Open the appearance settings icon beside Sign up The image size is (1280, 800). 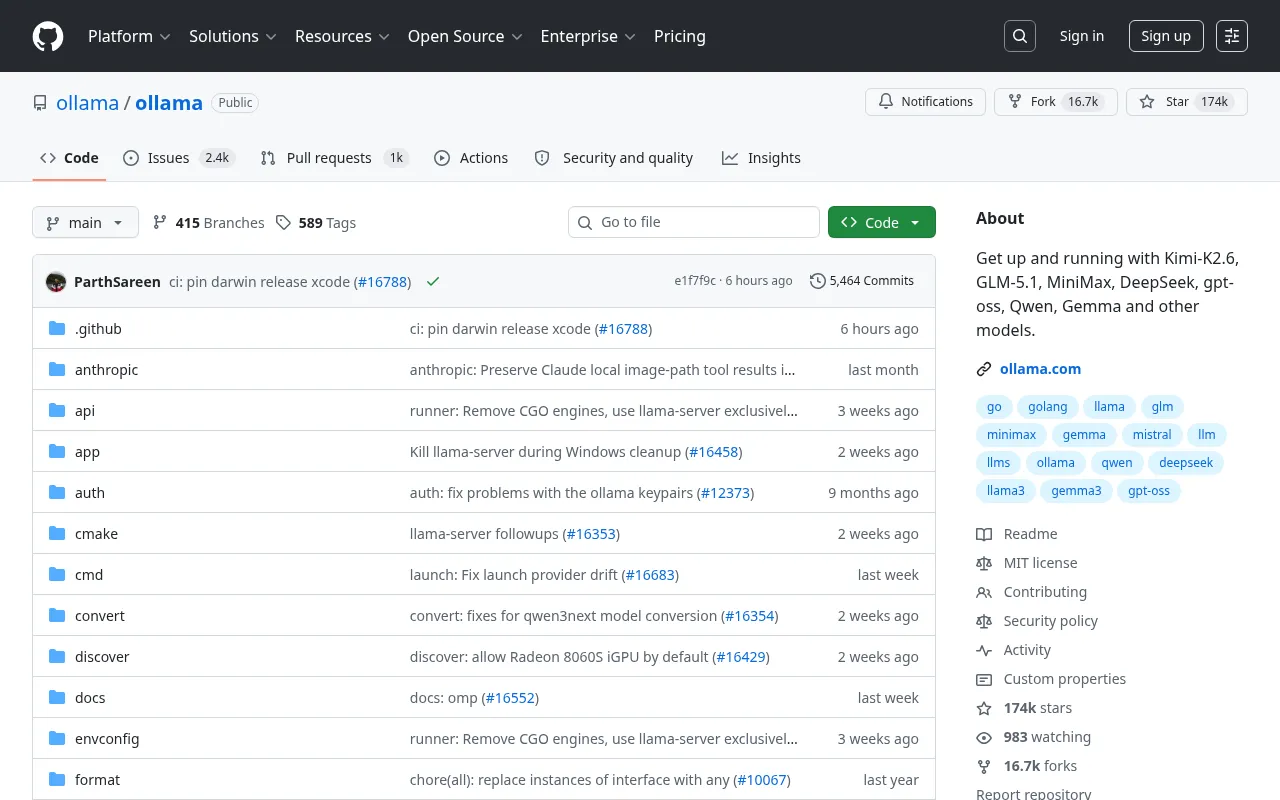[1232, 36]
